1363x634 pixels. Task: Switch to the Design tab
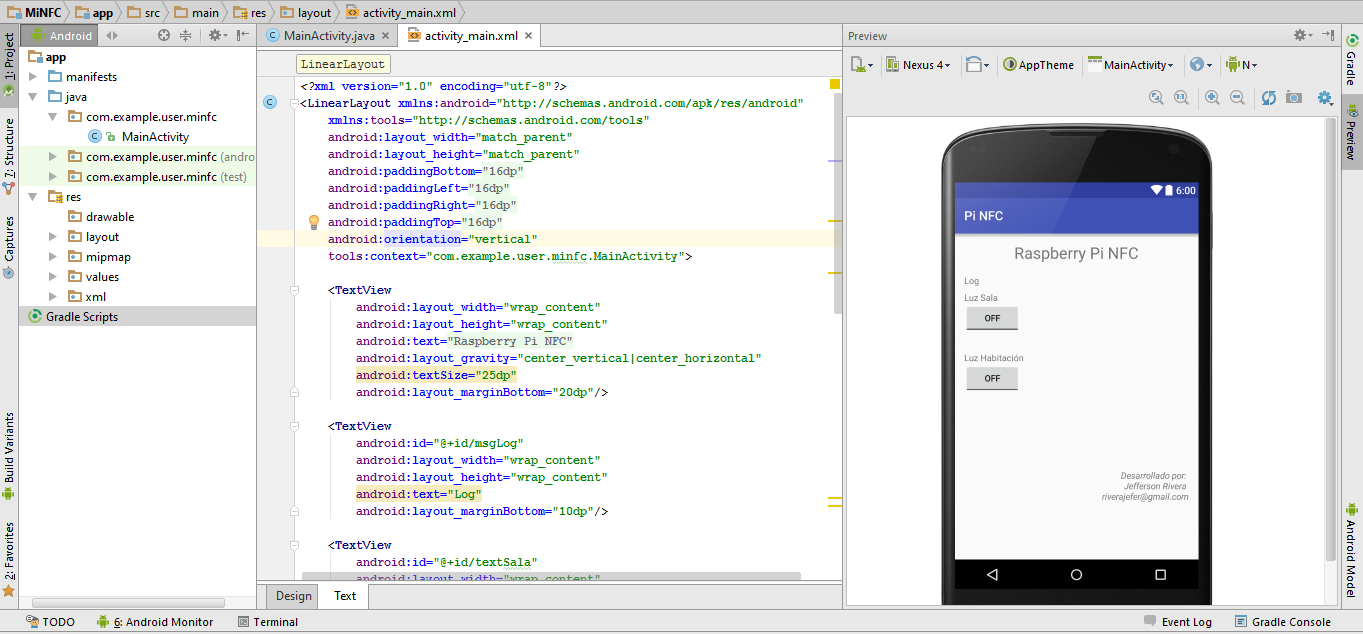292,596
